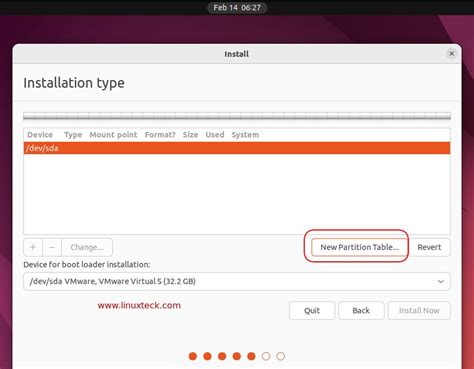Select the /dev/sda row in table
This screenshot has width=474, height=369.
[237, 148]
